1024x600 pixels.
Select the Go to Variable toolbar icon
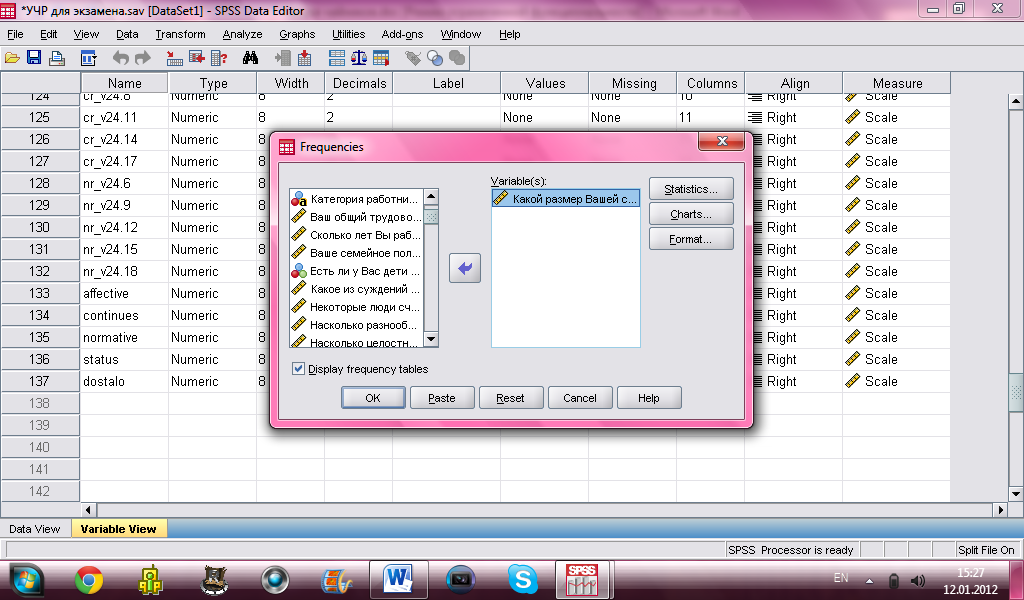(197, 58)
